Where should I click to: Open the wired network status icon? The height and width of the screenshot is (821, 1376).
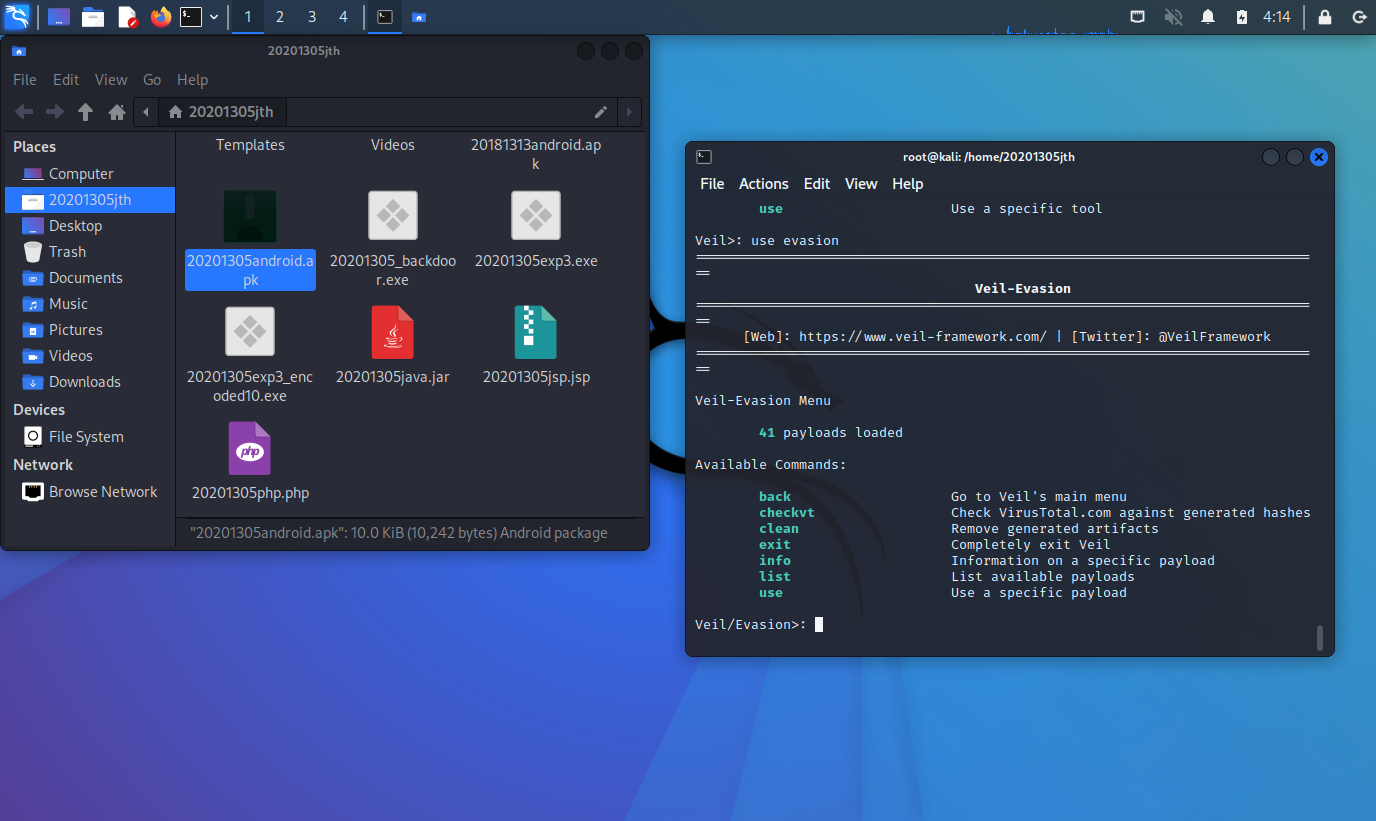tap(1138, 17)
